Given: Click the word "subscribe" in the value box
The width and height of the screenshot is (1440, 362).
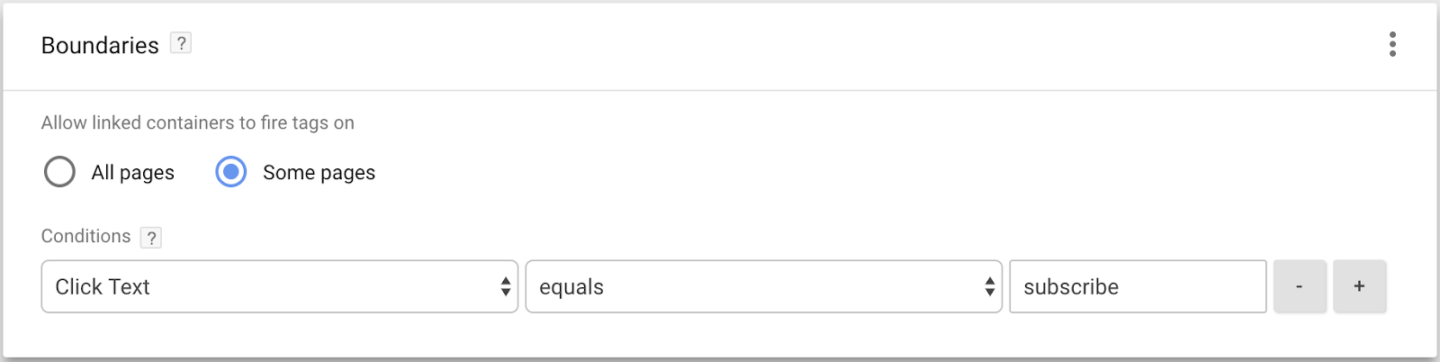Looking at the screenshot, I should [1071, 287].
